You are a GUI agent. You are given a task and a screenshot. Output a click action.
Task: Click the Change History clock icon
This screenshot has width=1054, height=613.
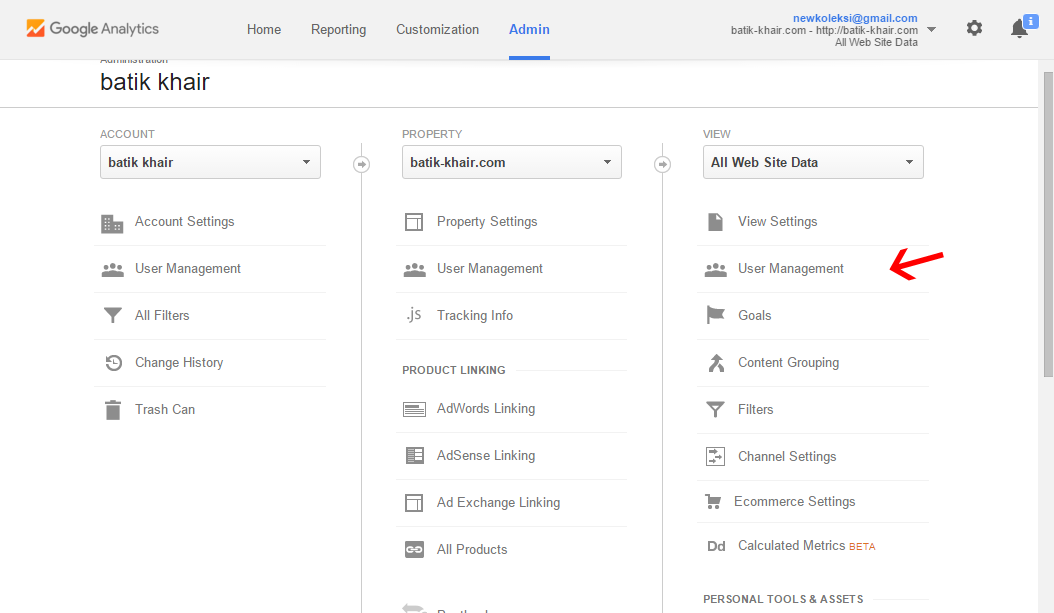[x=114, y=363]
